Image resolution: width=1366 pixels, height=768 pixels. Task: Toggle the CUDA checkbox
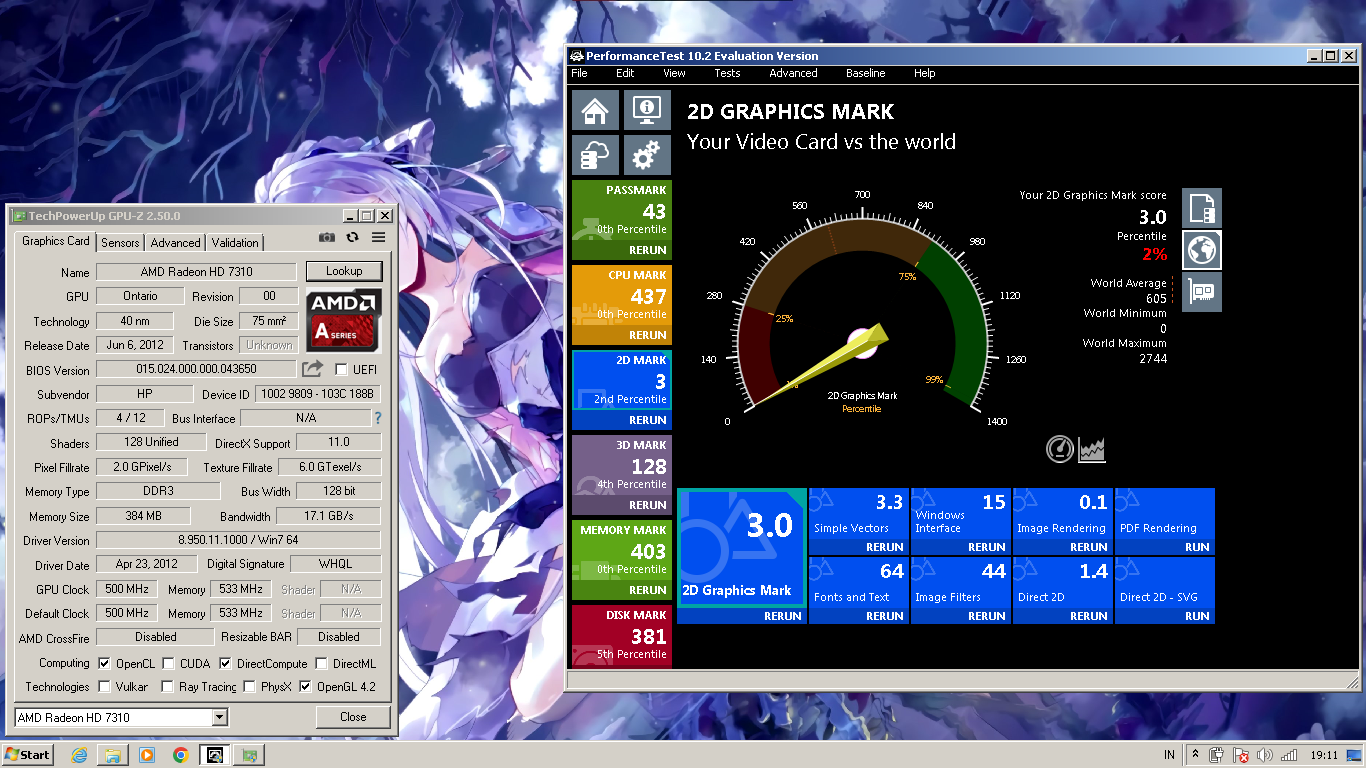point(168,663)
